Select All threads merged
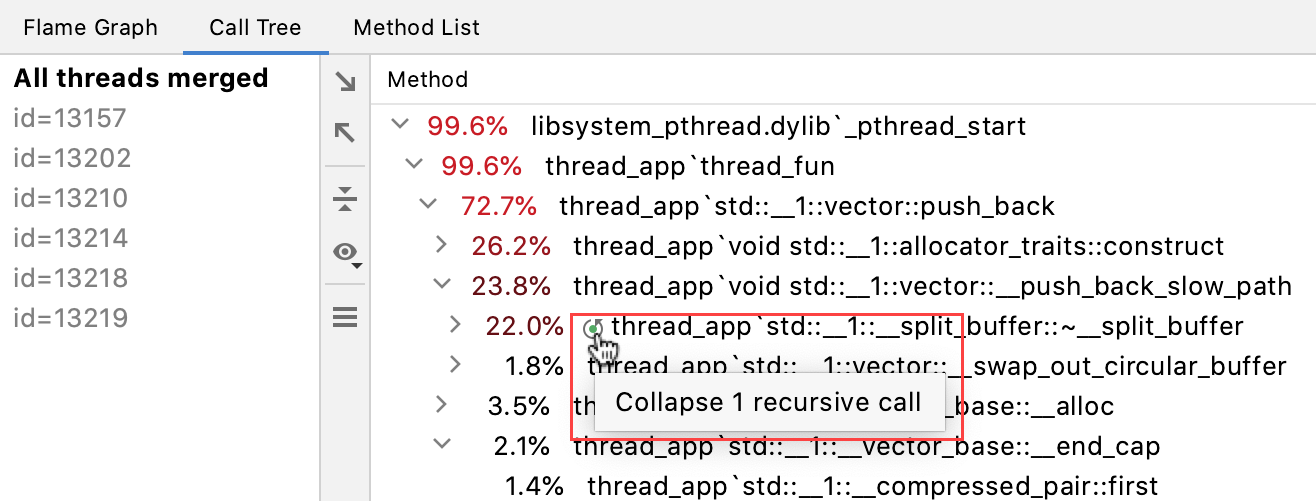Screen dimensions: 1316x501 pyautogui.click(x=141, y=79)
